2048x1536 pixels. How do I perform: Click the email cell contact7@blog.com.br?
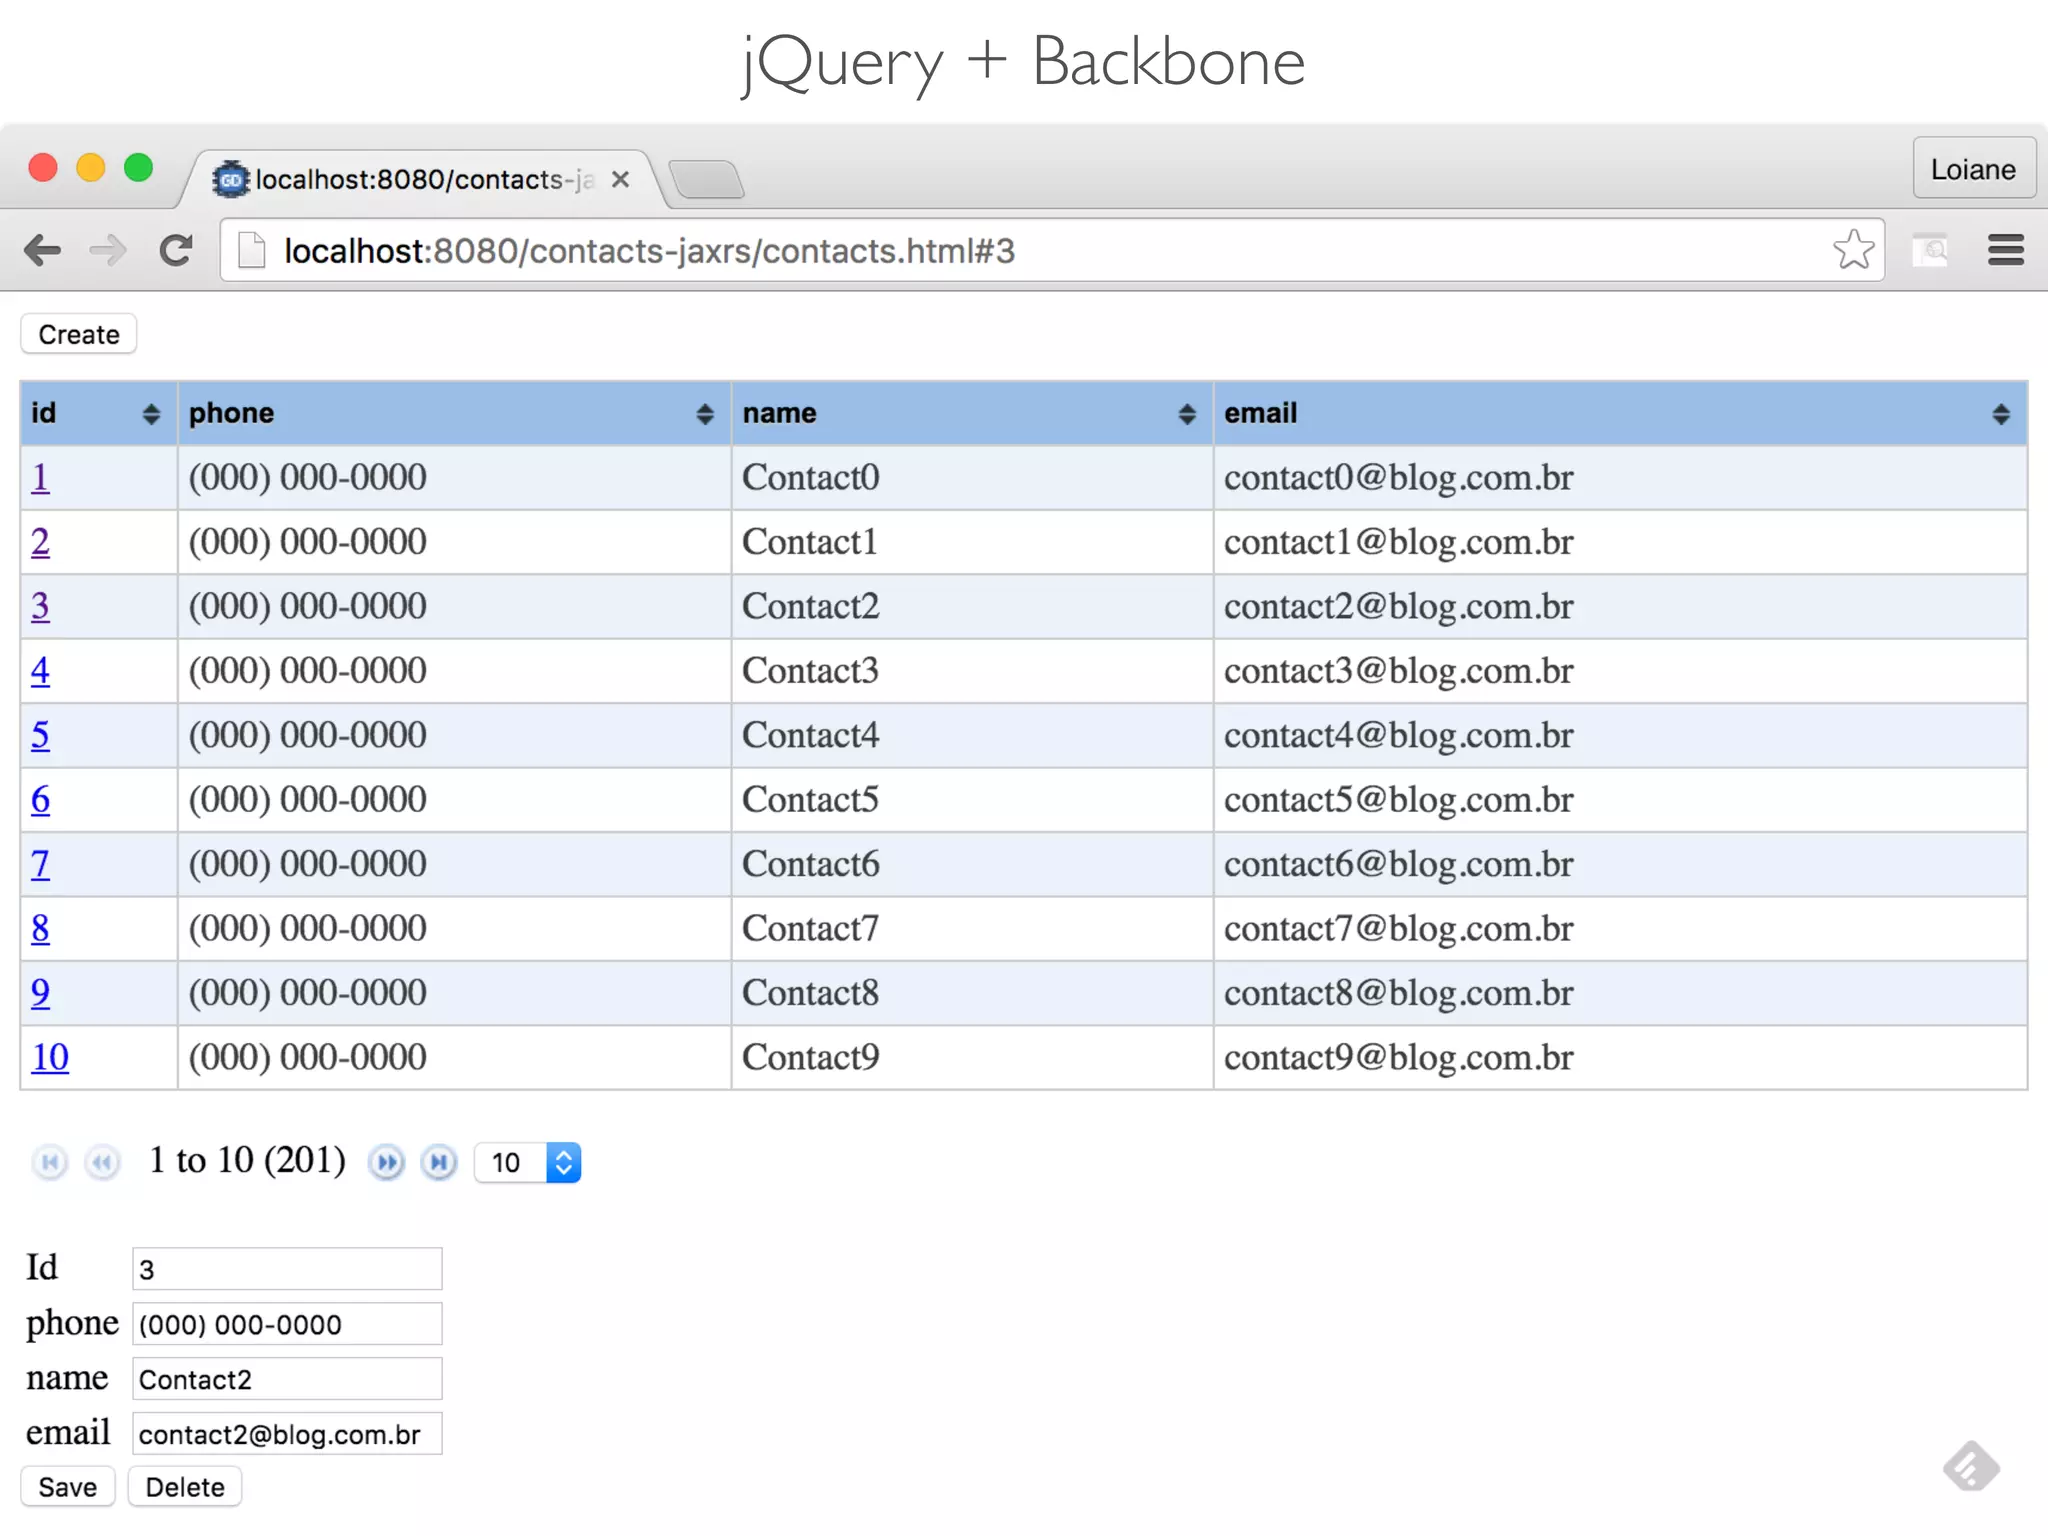click(x=1620, y=929)
